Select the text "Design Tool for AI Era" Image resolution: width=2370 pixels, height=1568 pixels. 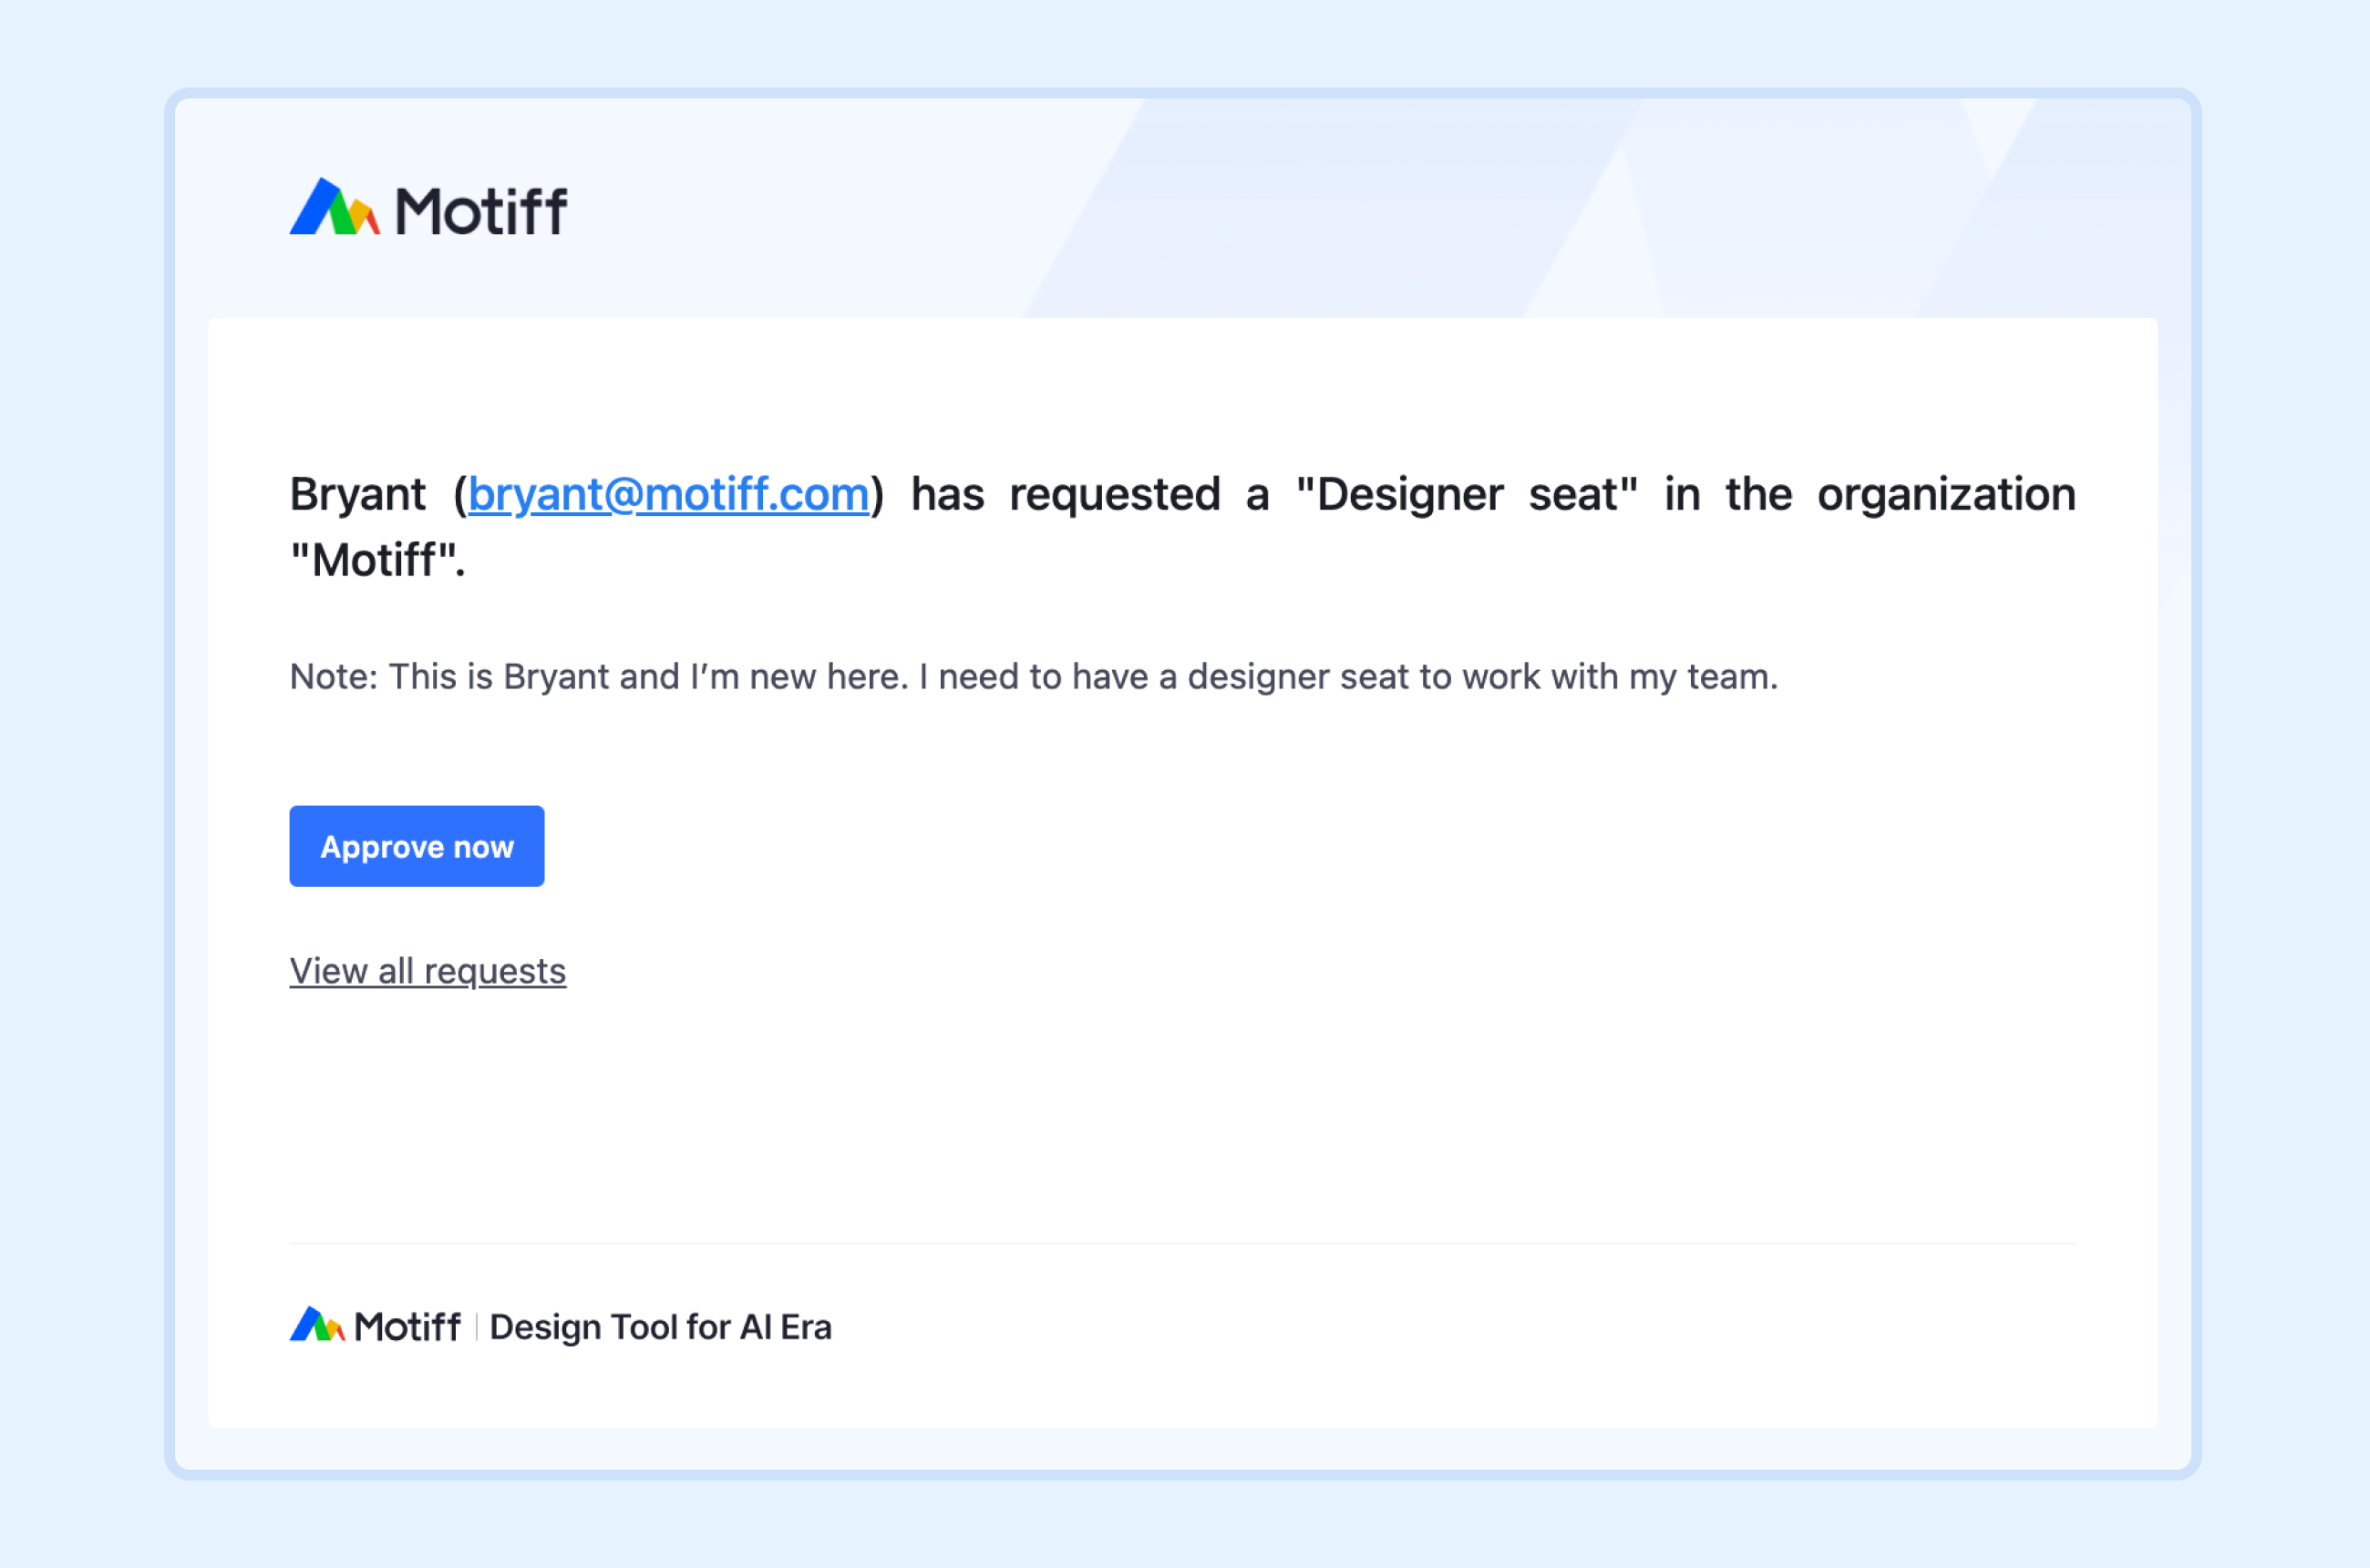pyautogui.click(x=661, y=1327)
